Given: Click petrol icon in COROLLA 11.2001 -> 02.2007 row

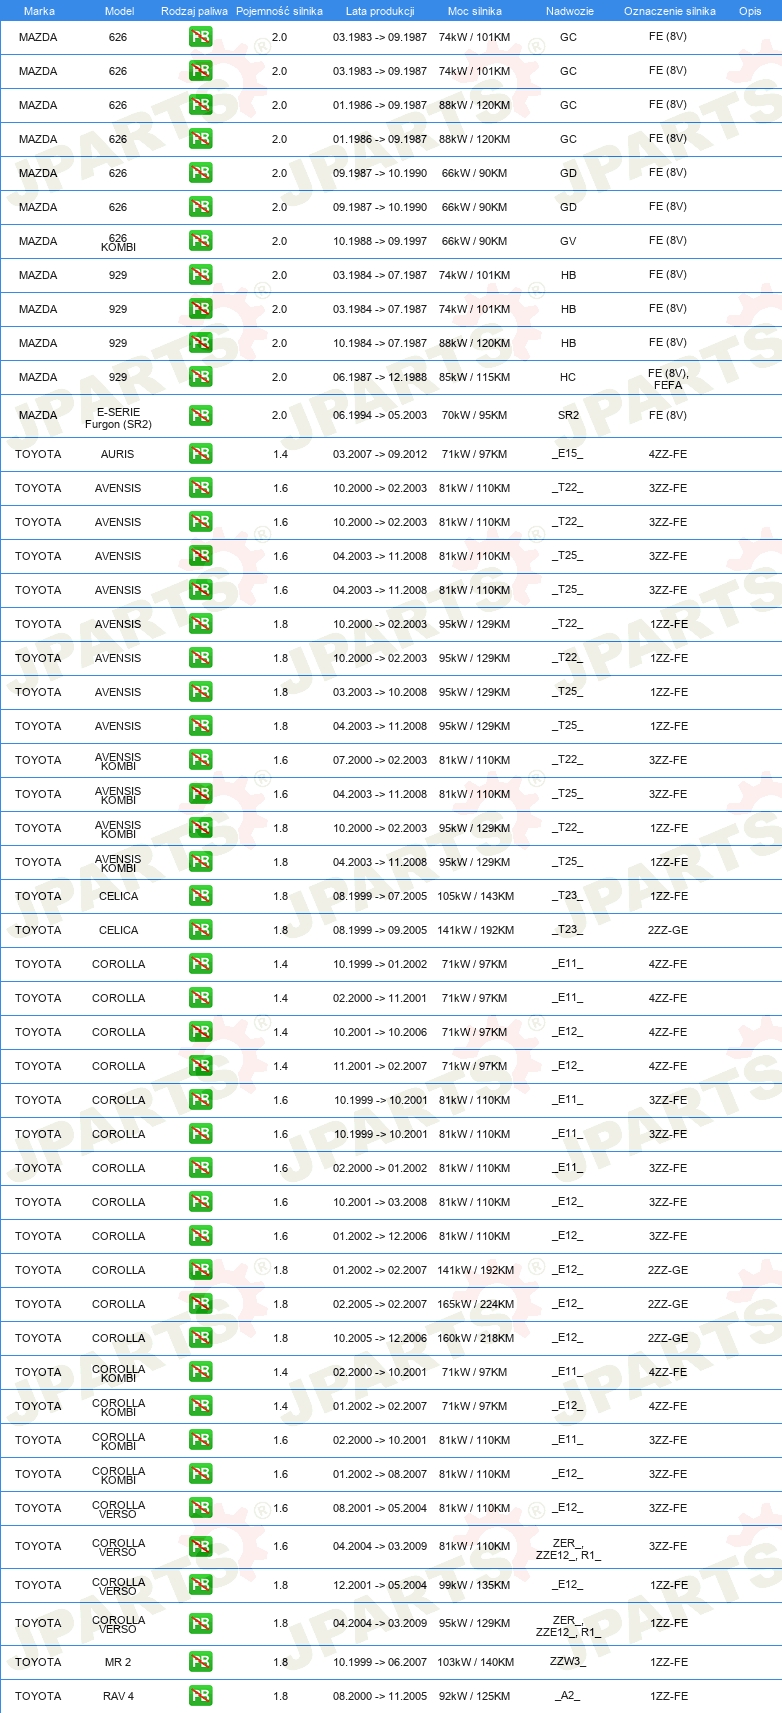Looking at the screenshot, I should [x=201, y=1066].
